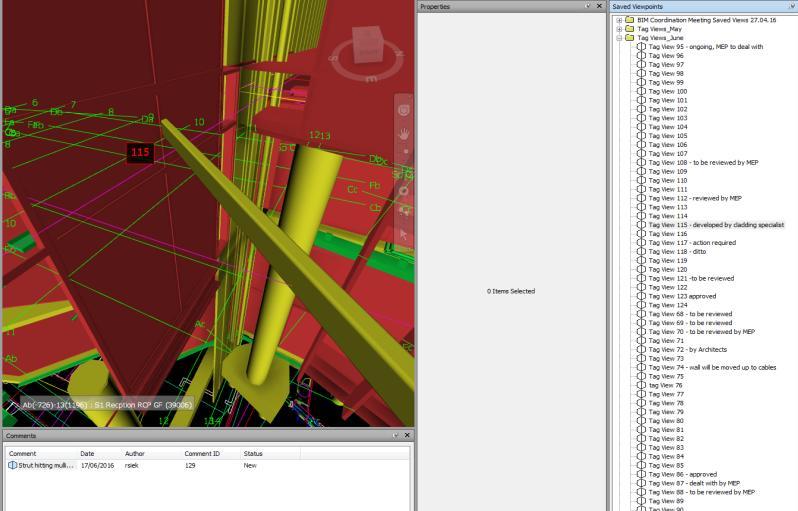Select the Pan hand tool
The image size is (798, 511).
tap(404, 134)
